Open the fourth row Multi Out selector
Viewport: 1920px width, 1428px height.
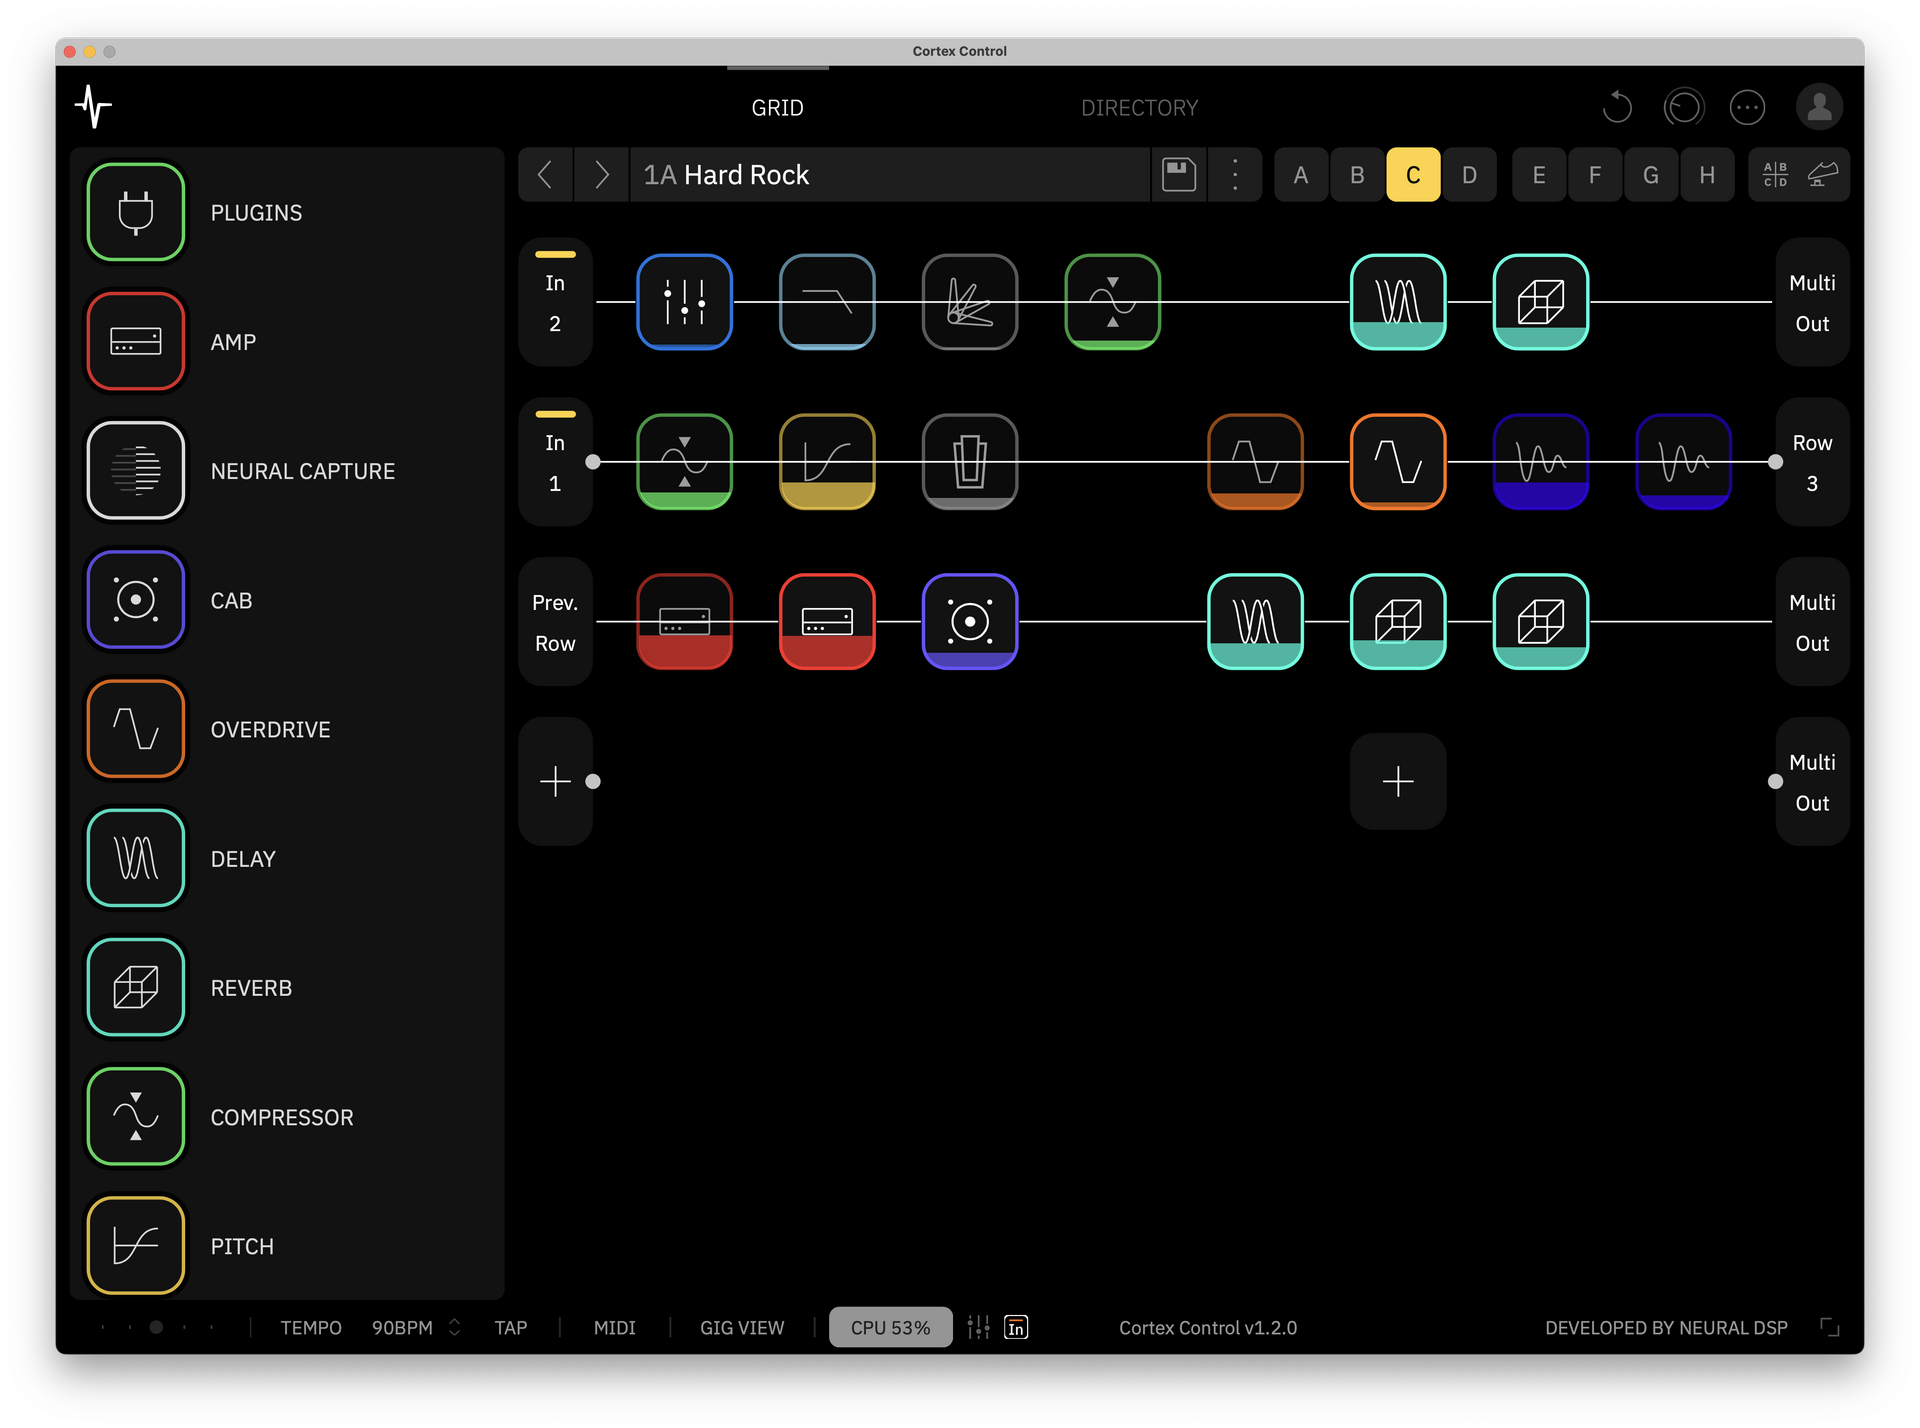click(1812, 782)
